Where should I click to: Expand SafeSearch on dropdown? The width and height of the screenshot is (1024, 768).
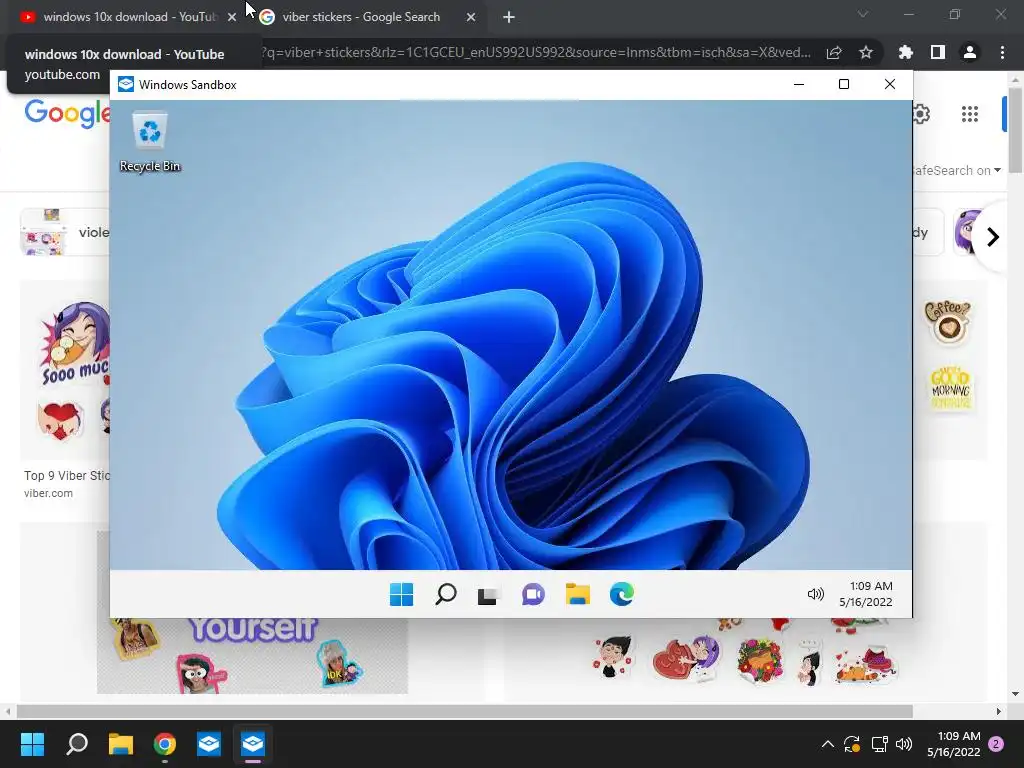coord(957,170)
